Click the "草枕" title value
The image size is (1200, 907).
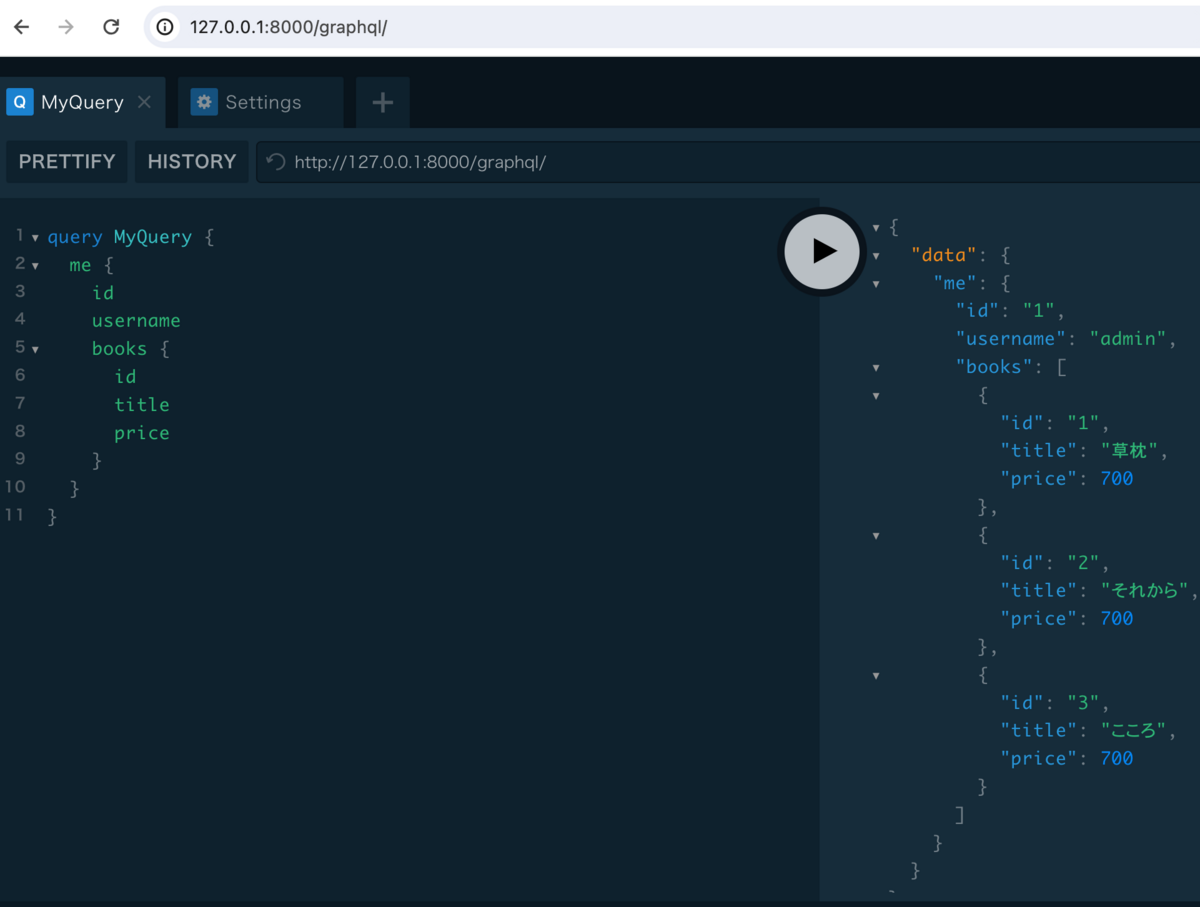pyautogui.click(x=1130, y=451)
